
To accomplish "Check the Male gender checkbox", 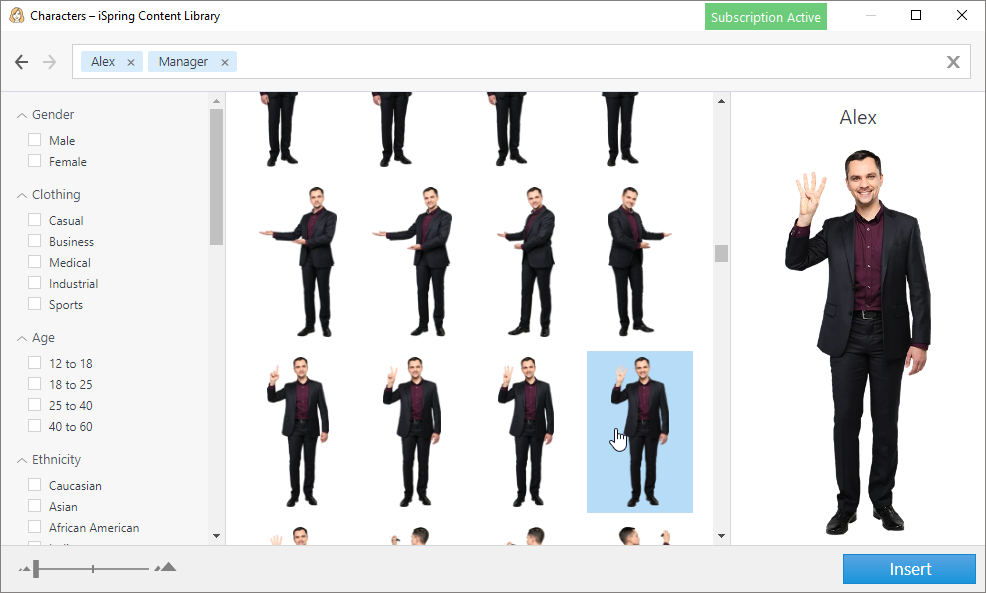I will 34,140.
